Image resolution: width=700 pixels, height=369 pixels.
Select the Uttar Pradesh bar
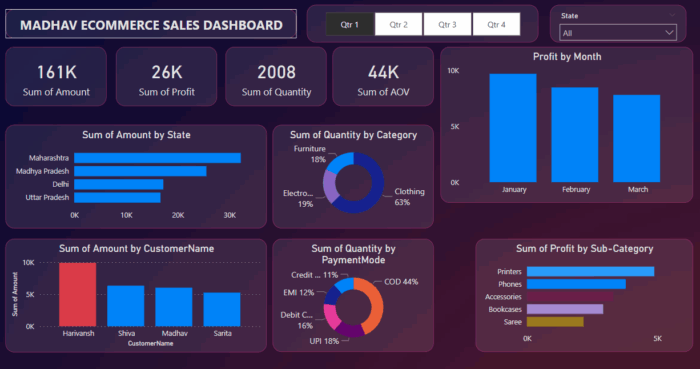117,197
